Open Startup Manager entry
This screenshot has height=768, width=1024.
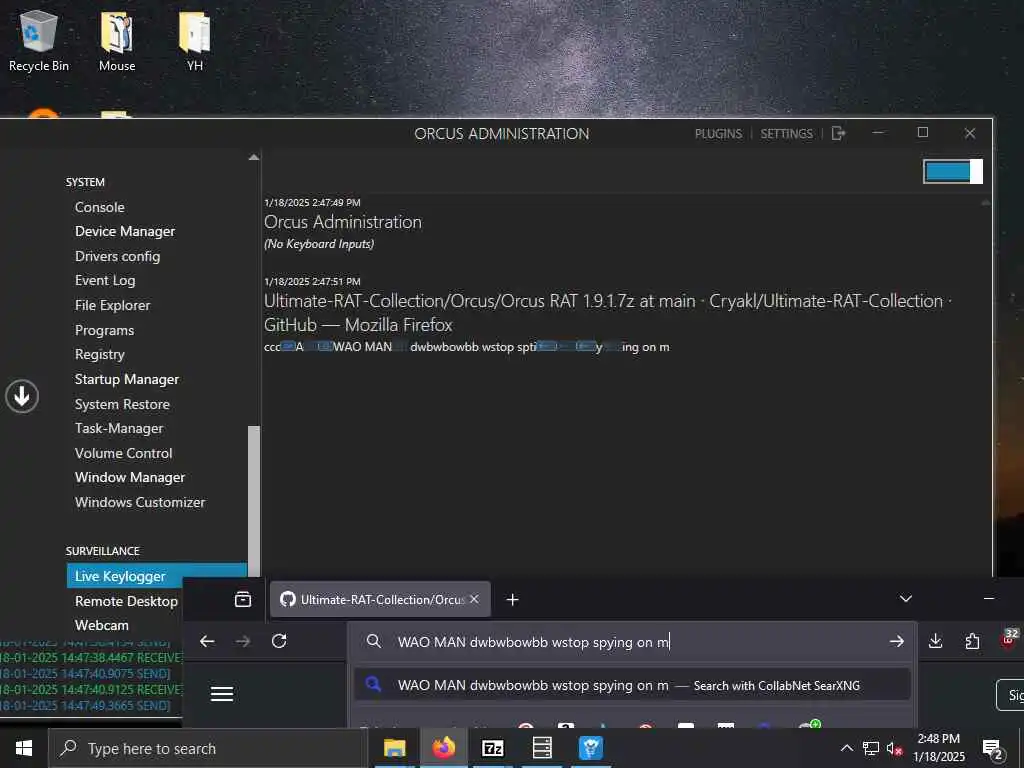click(x=127, y=379)
